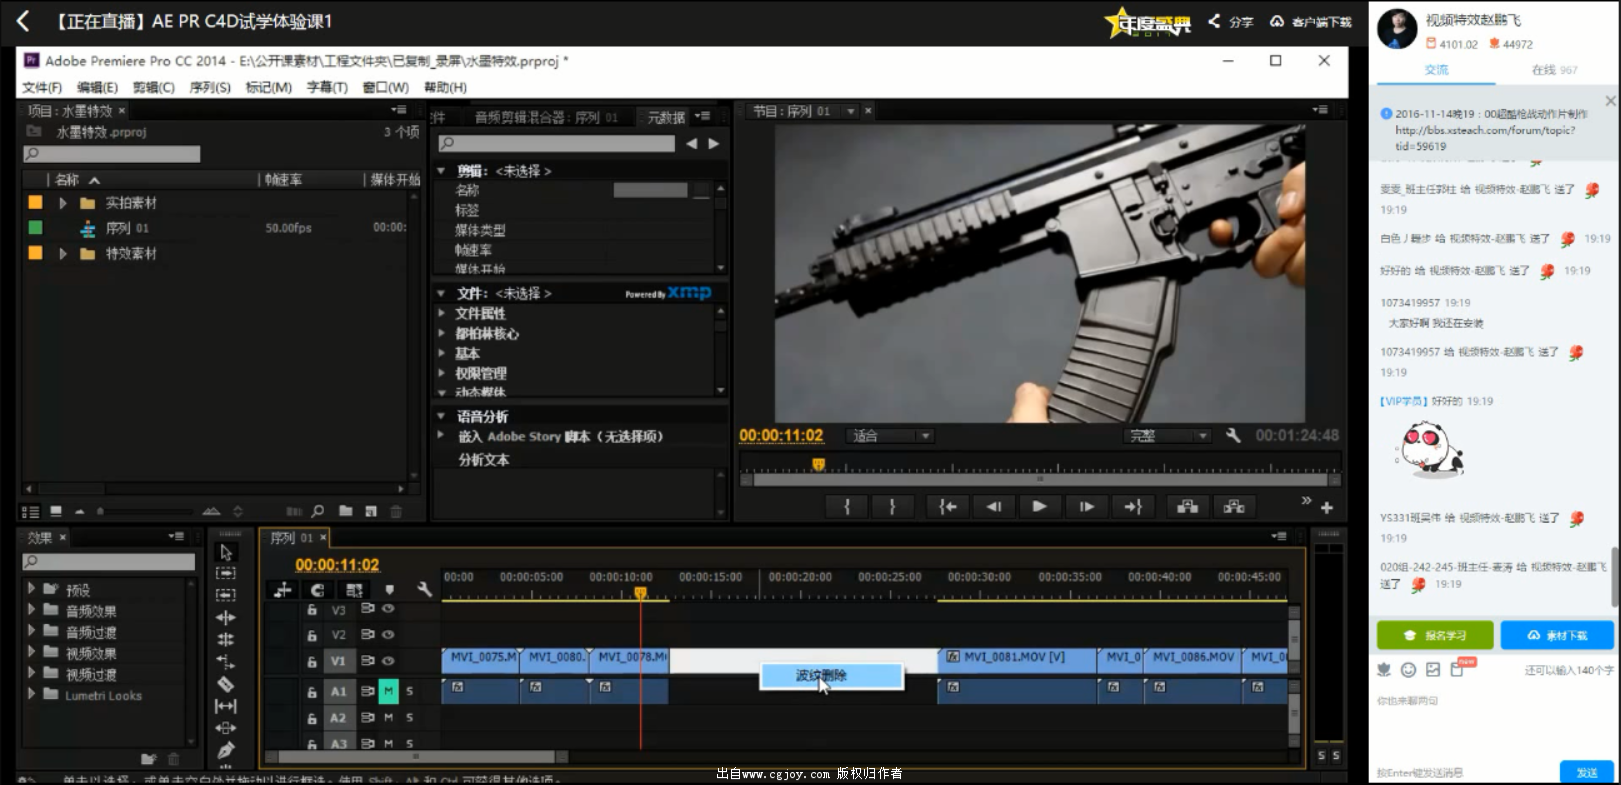Open the 文件(F) menu
This screenshot has width=1621, height=785.
tap(42, 87)
